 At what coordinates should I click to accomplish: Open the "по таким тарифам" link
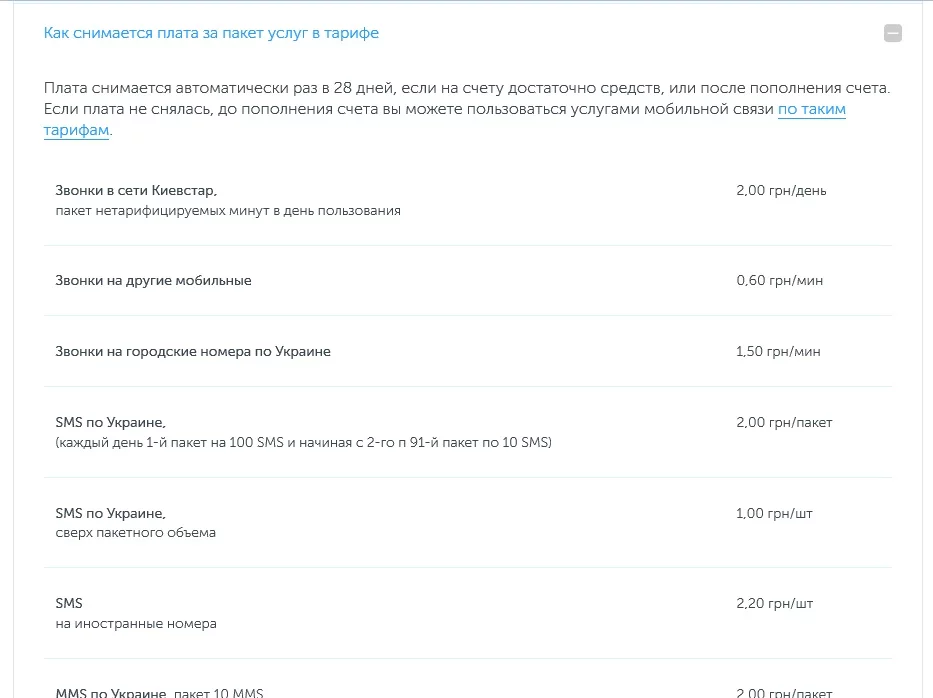pos(811,109)
